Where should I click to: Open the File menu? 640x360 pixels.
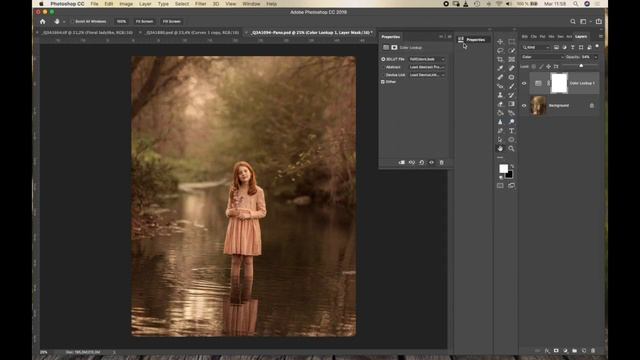pyautogui.click(x=95, y=4)
